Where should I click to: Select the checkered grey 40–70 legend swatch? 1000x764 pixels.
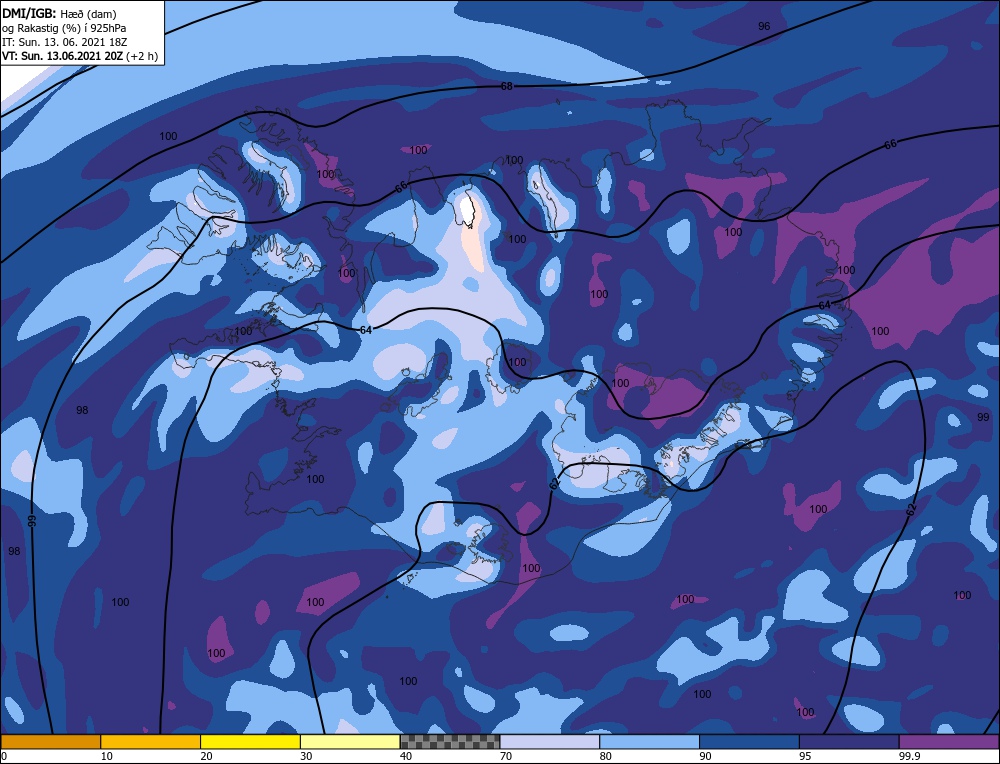coord(450,742)
